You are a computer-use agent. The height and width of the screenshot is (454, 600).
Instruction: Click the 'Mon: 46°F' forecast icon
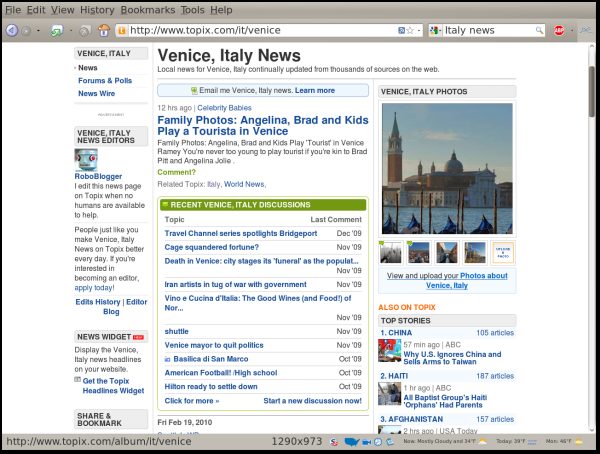tap(579, 441)
